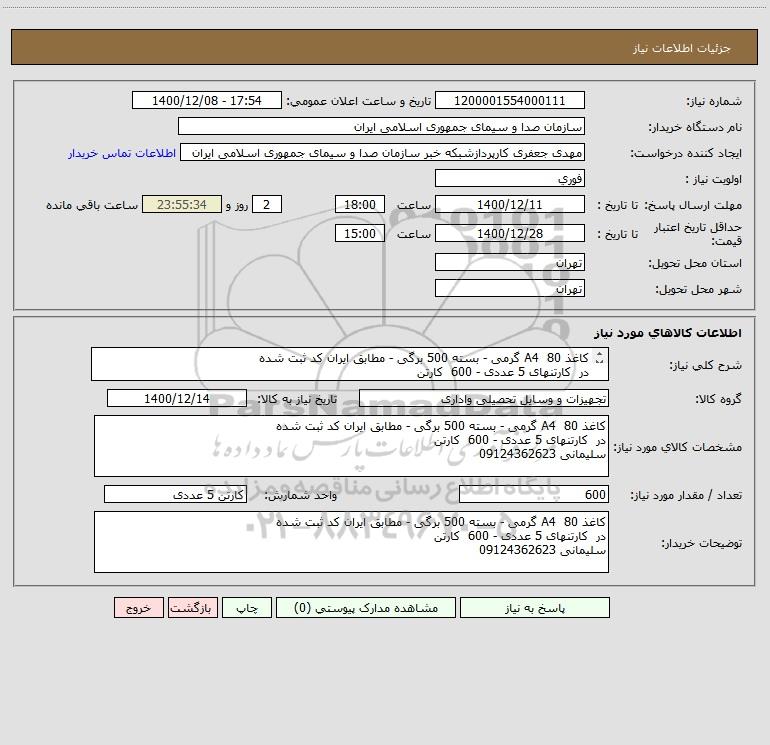Open مشاهده مدارک پیوستی (0) button
This screenshot has height=745, width=770.
coord(366,608)
